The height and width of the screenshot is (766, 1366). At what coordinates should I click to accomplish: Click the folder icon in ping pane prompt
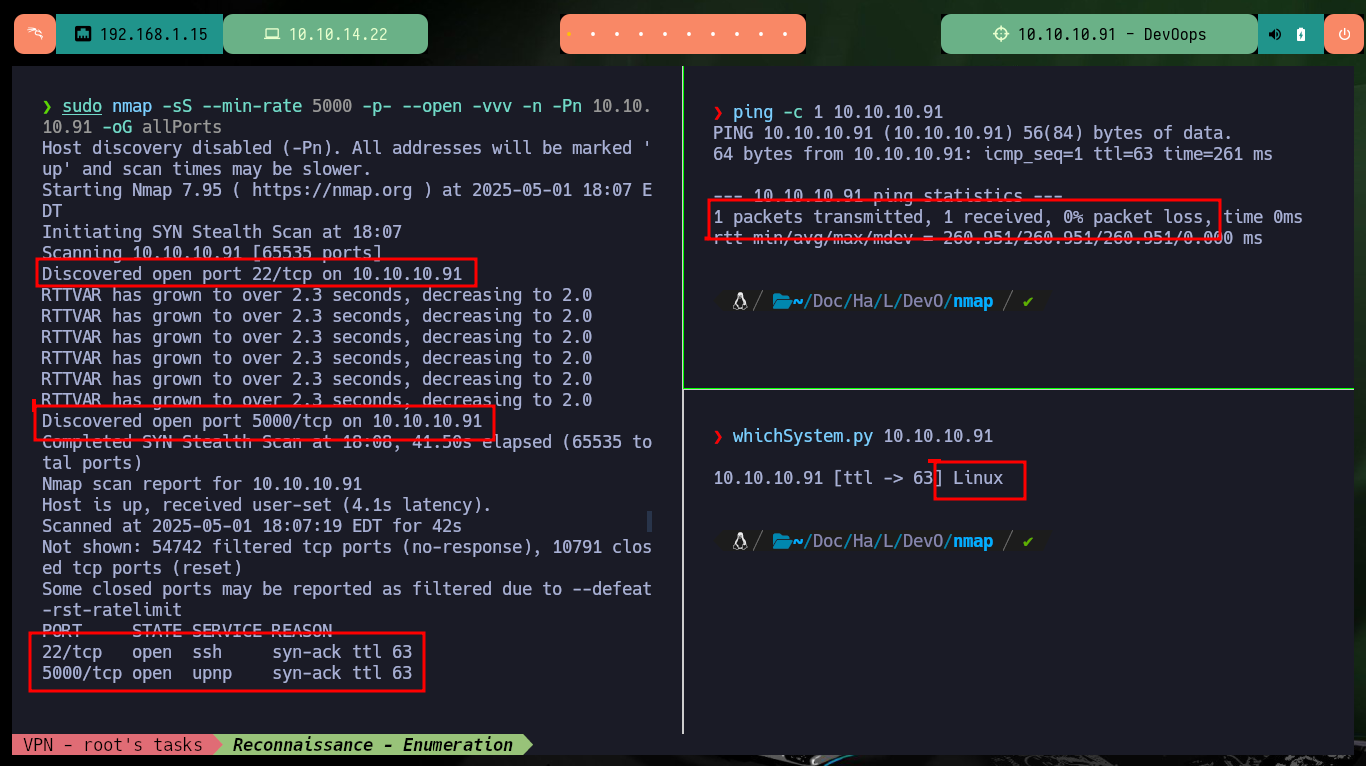(782, 301)
